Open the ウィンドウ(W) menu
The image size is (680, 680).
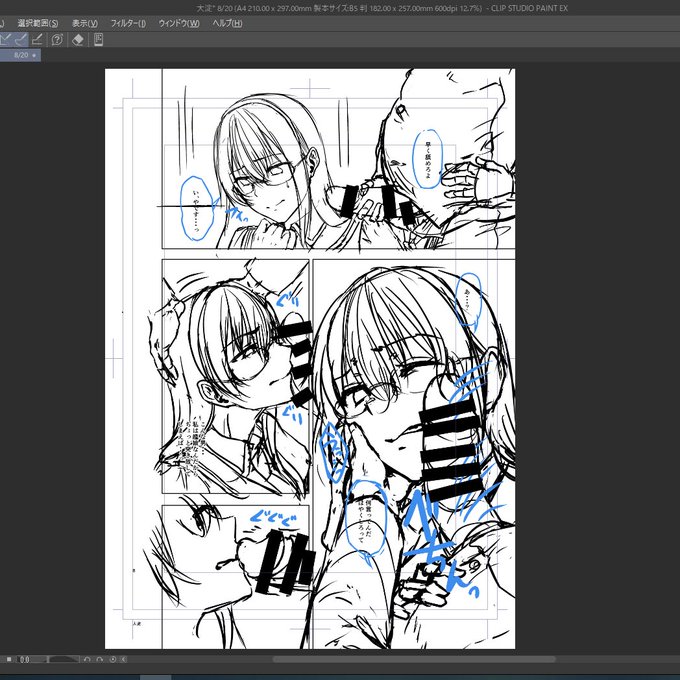179,23
